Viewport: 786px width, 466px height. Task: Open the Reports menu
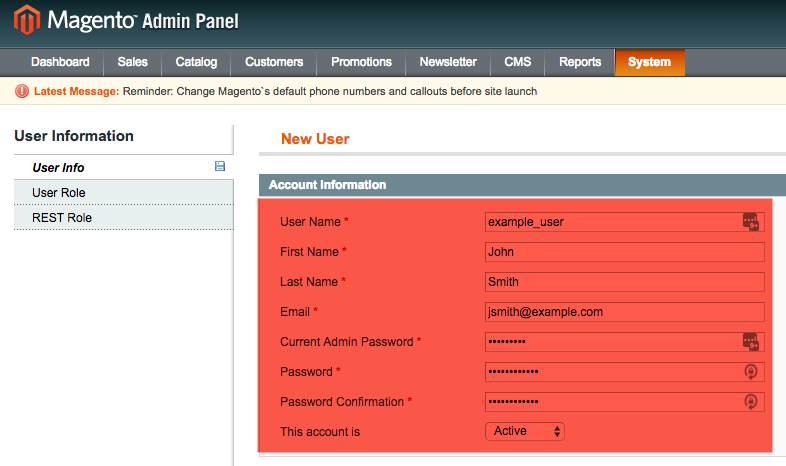(x=580, y=62)
